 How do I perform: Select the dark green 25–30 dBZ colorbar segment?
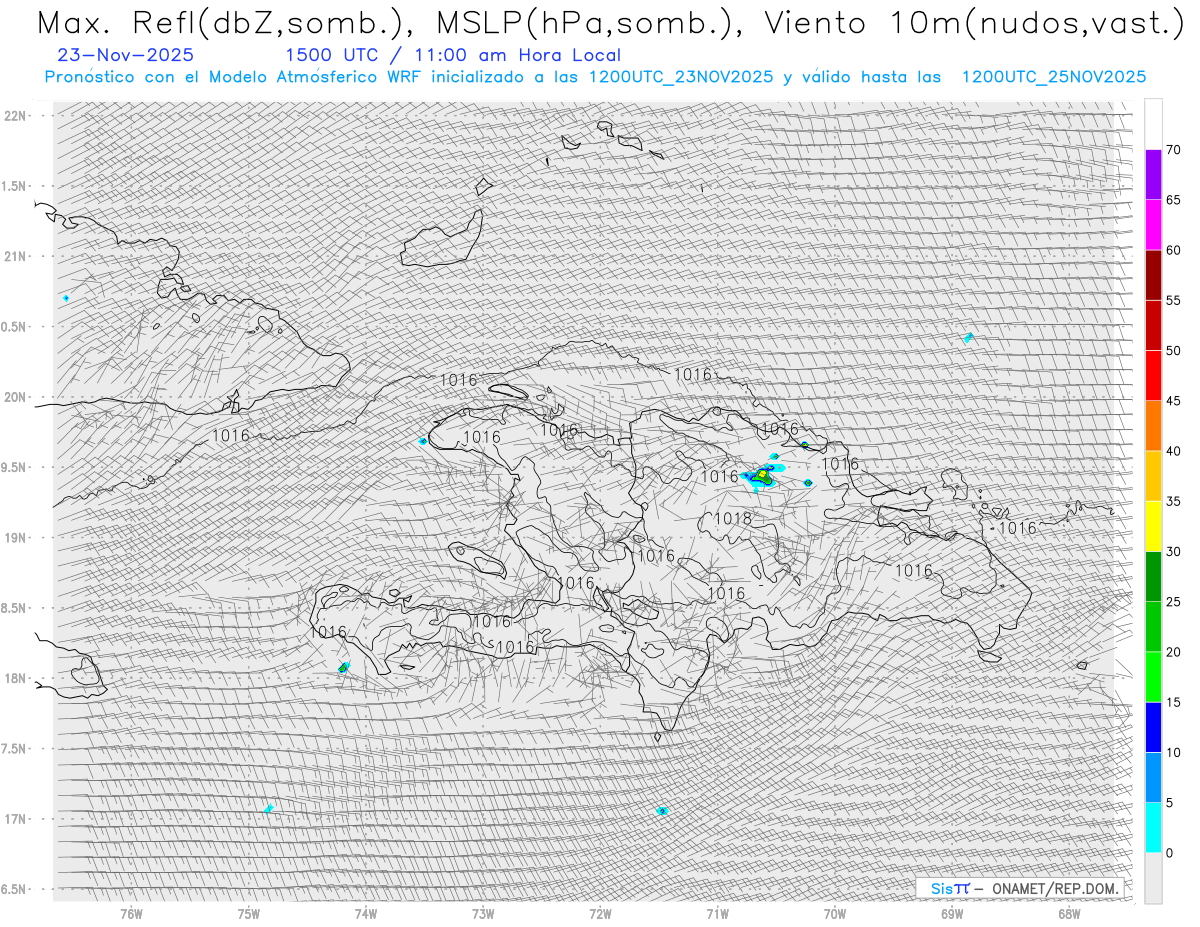tap(1153, 576)
